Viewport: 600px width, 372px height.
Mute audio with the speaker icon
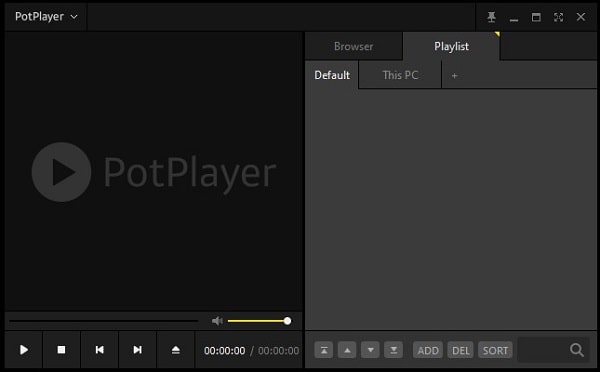point(217,321)
